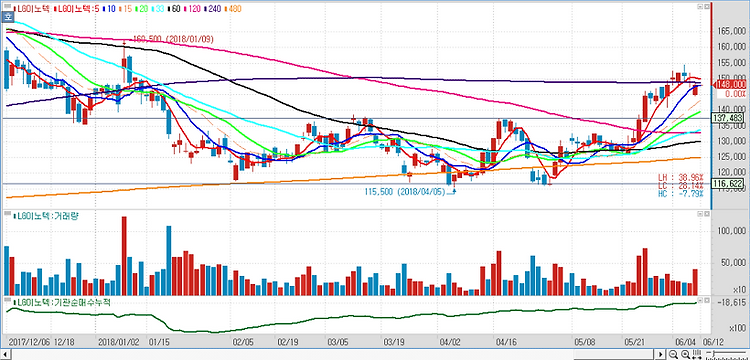Select the 15-day moving average legend
The image size is (750, 360).
[x=125, y=9]
